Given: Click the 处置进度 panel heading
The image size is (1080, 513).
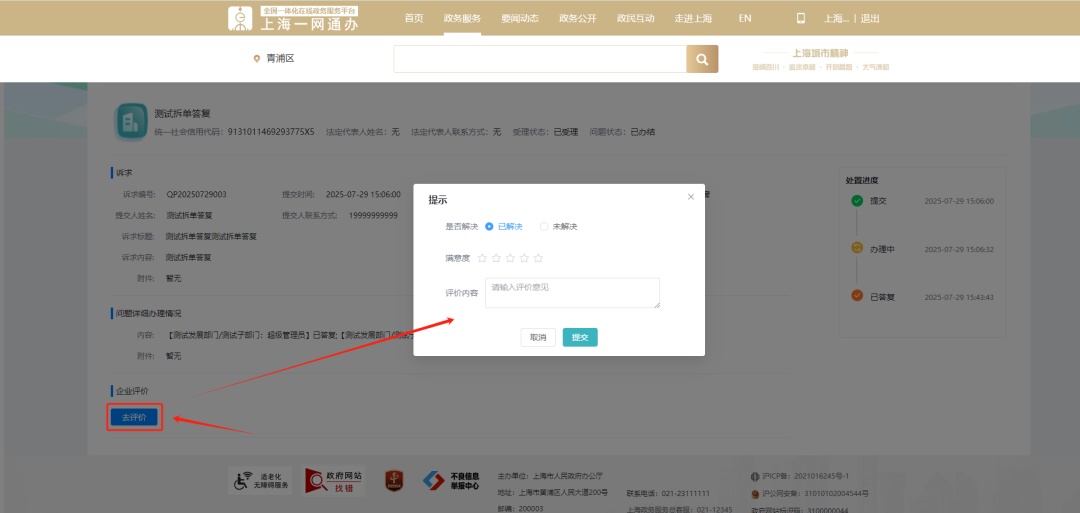Looking at the screenshot, I should coord(862,180).
